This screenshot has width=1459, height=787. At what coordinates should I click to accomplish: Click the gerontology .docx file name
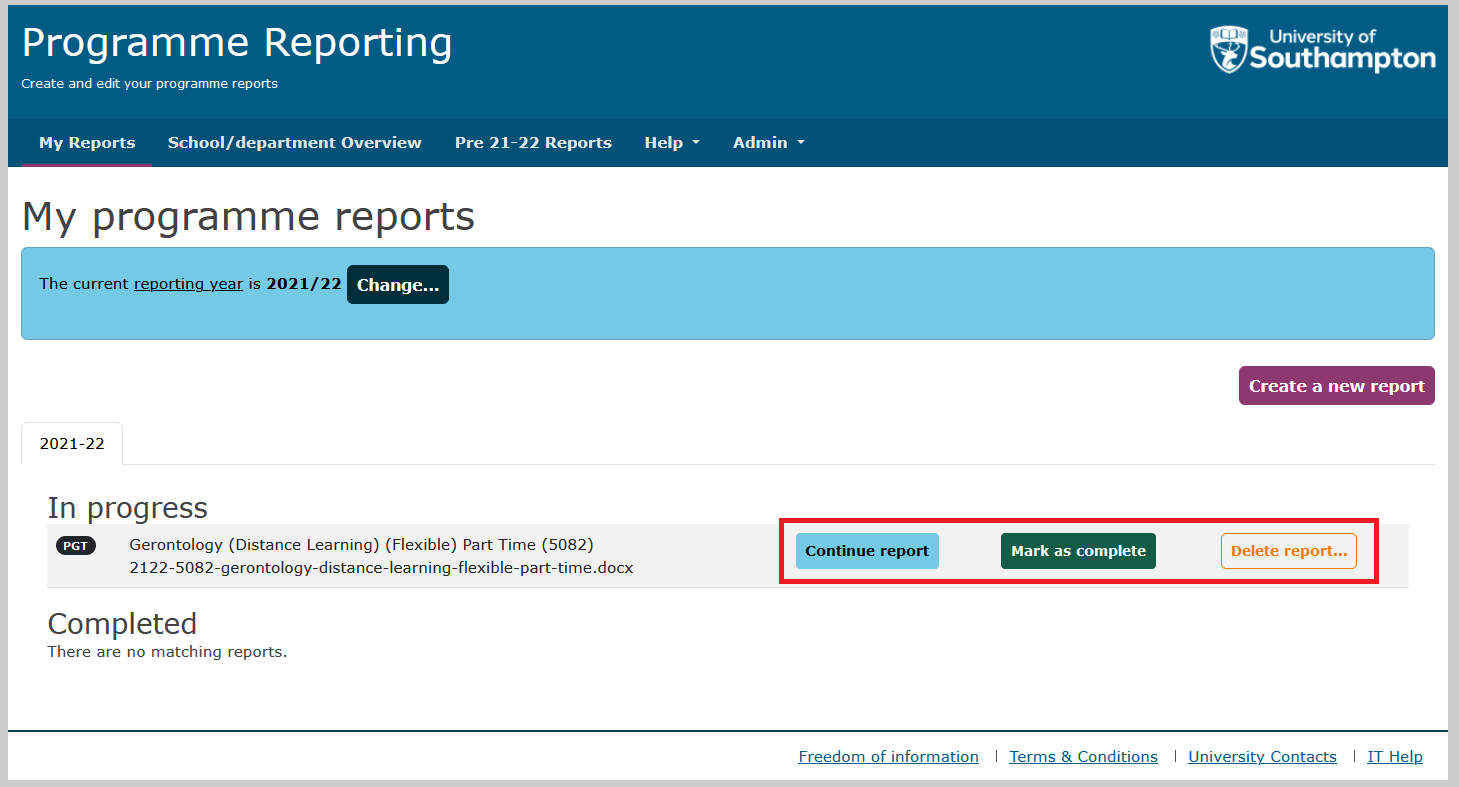(x=381, y=568)
